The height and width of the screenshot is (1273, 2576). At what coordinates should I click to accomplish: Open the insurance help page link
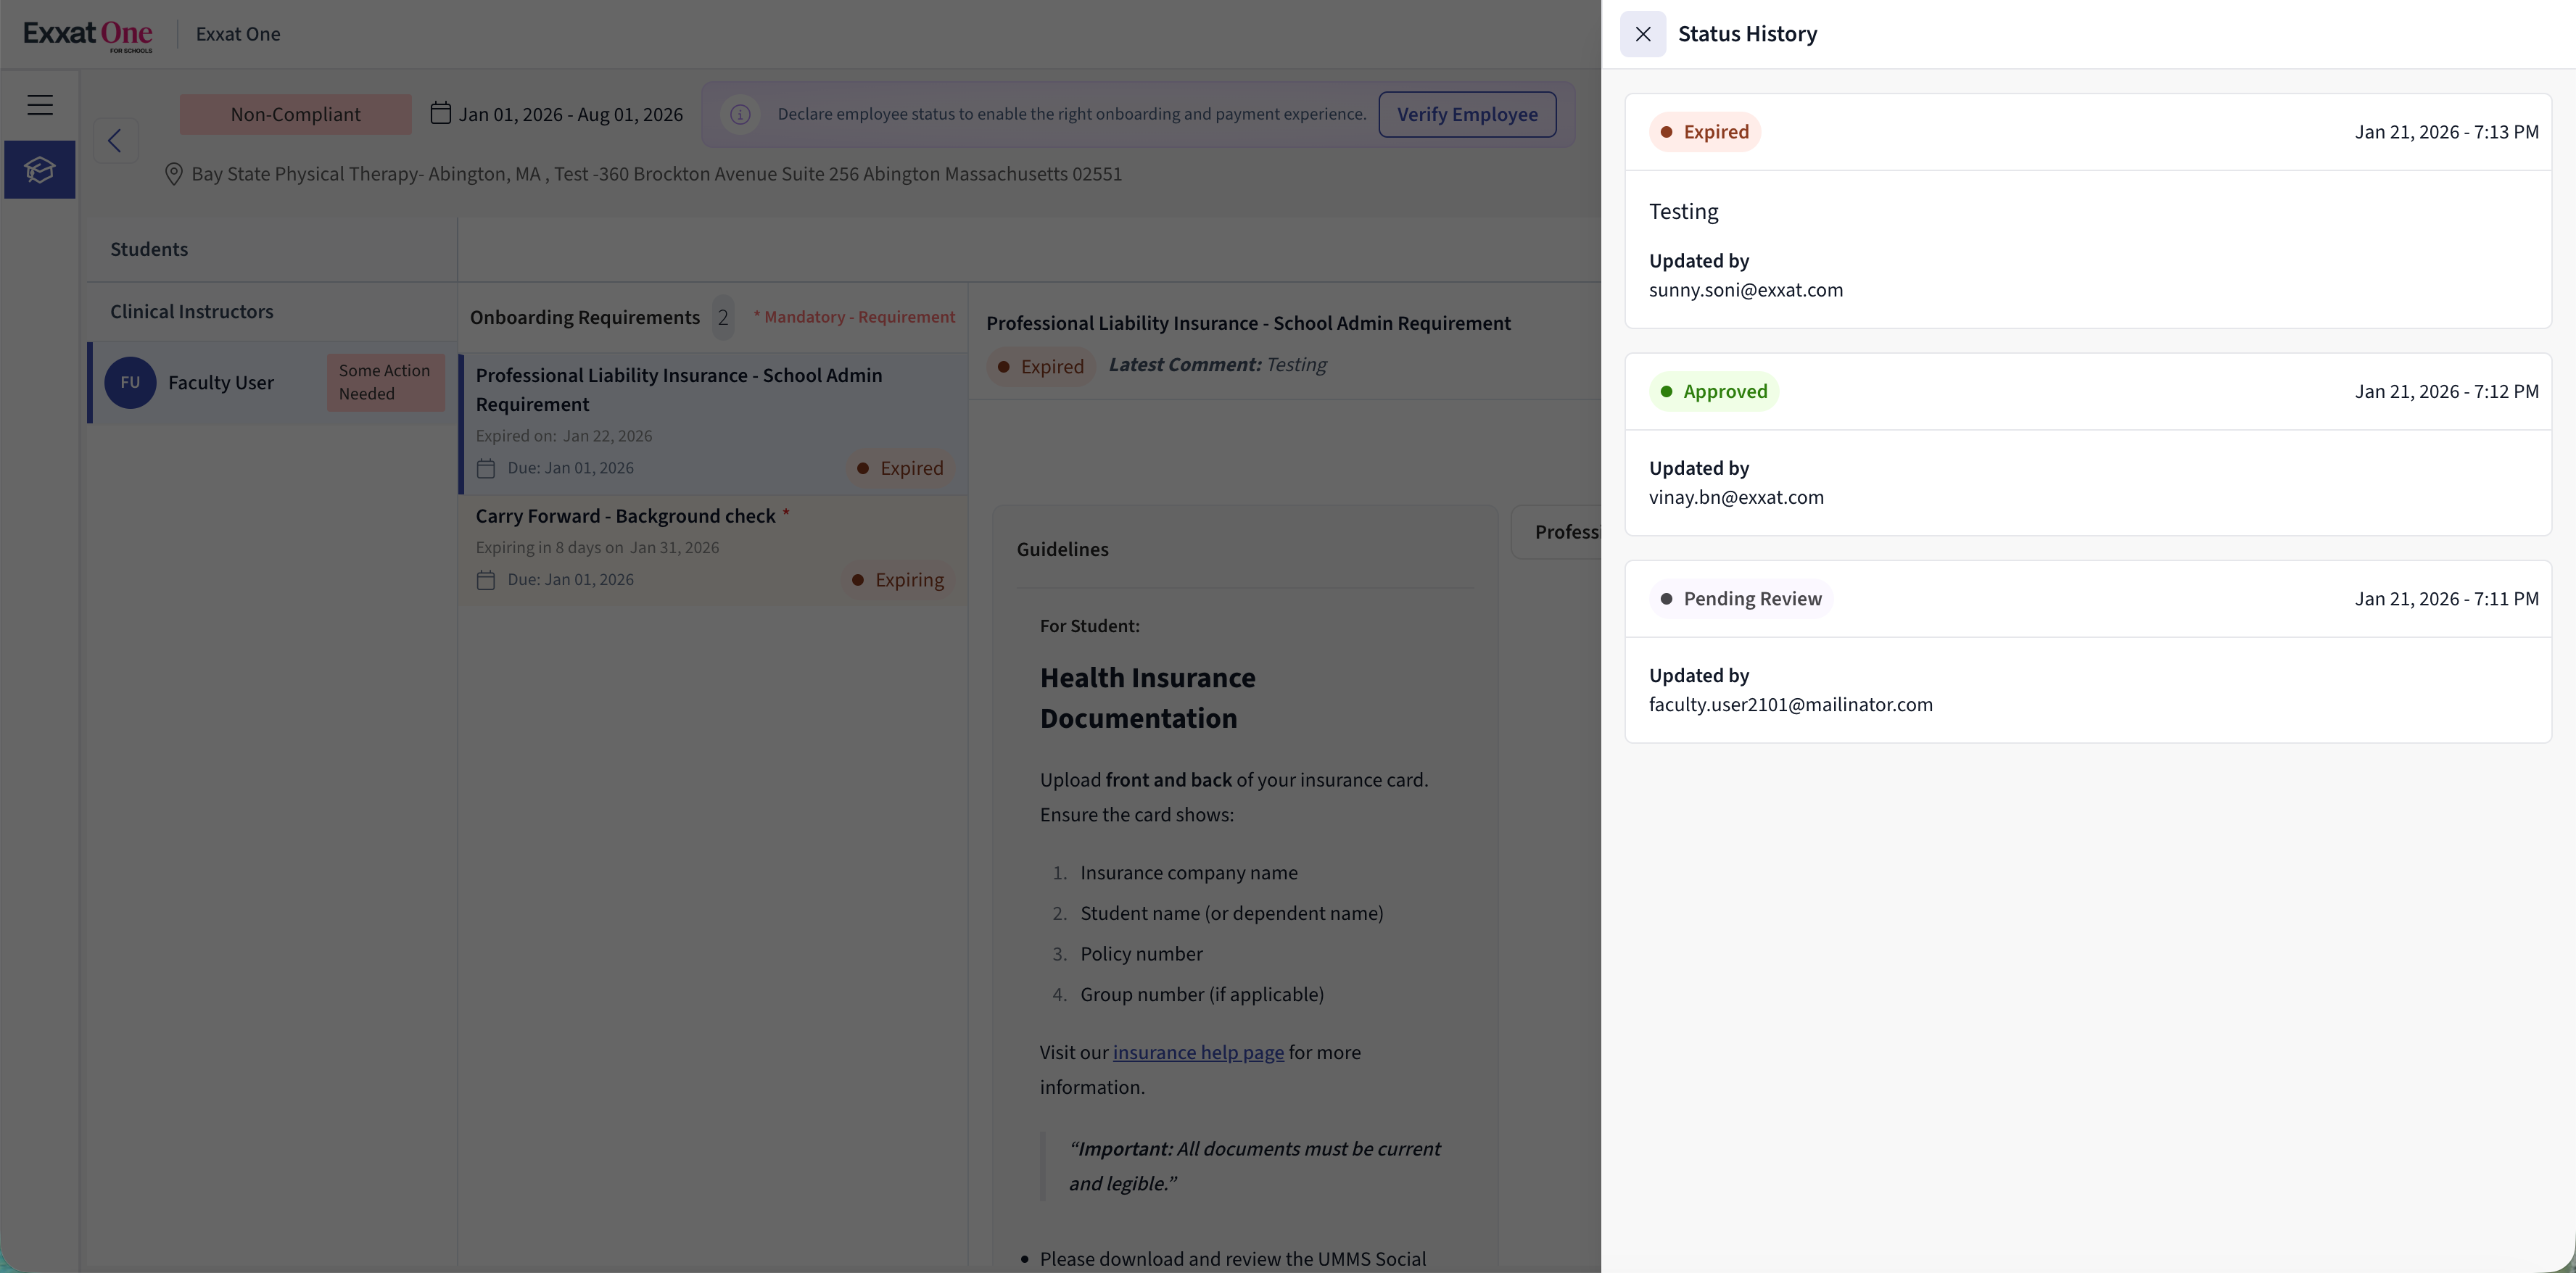[x=1198, y=1052]
